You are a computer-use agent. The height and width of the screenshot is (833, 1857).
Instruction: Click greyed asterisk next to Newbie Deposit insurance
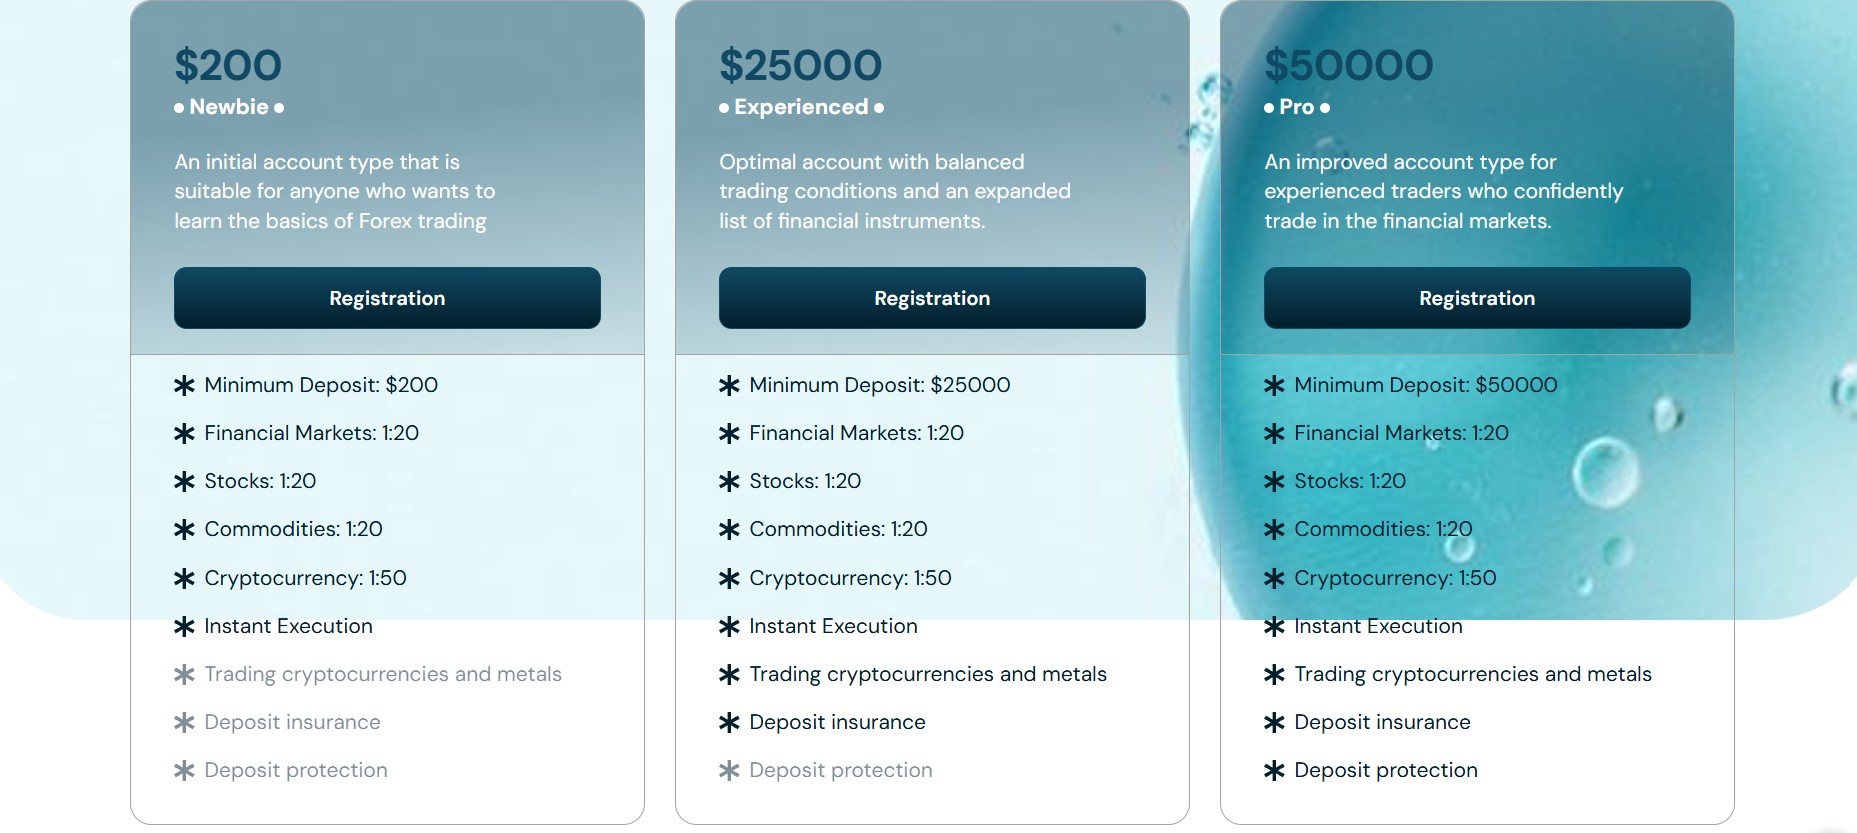click(x=184, y=722)
